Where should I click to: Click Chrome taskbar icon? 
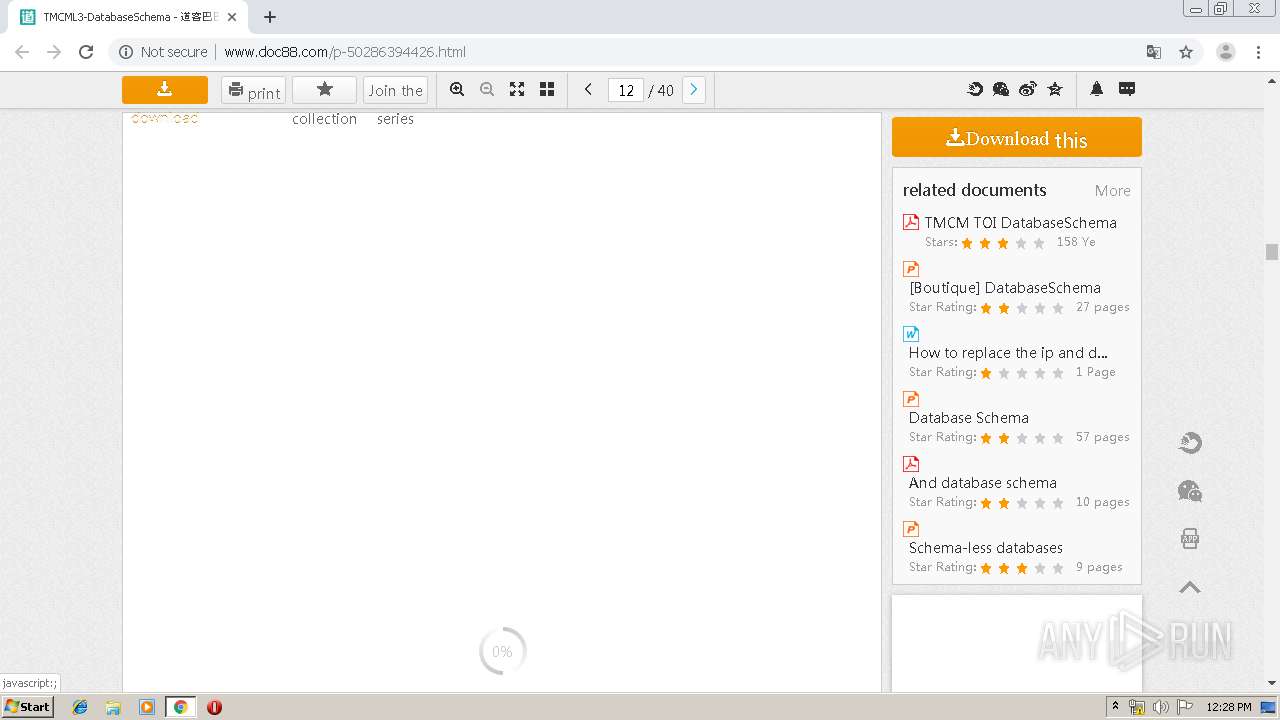coord(180,707)
